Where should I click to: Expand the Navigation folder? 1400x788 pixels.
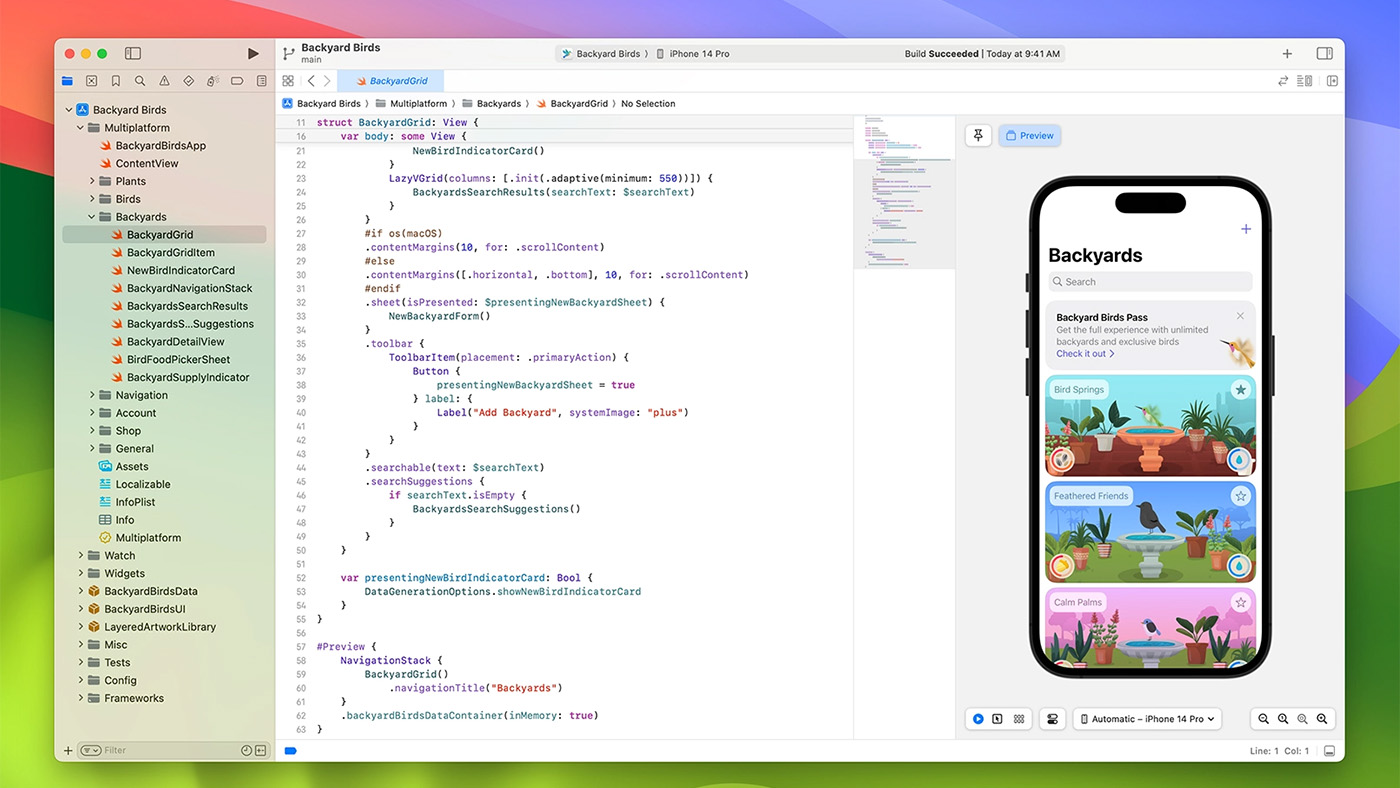(92, 395)
